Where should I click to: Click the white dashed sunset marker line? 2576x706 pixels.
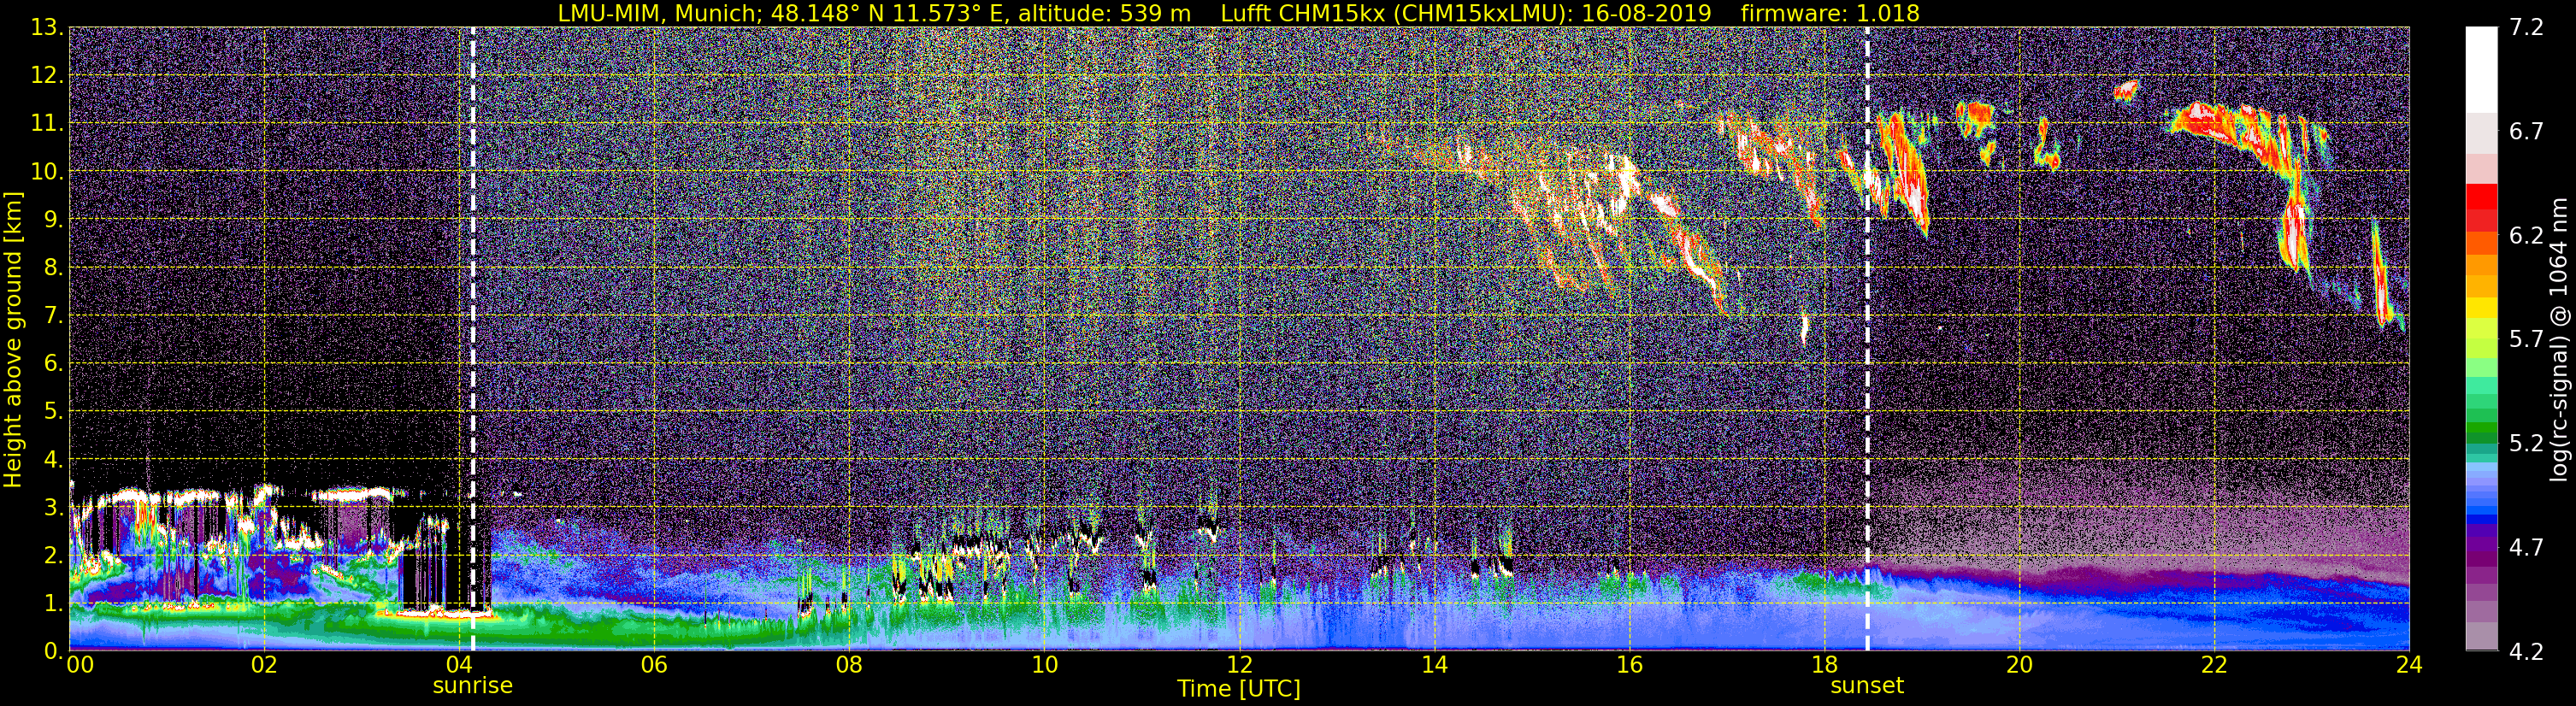click(1866, 339)
